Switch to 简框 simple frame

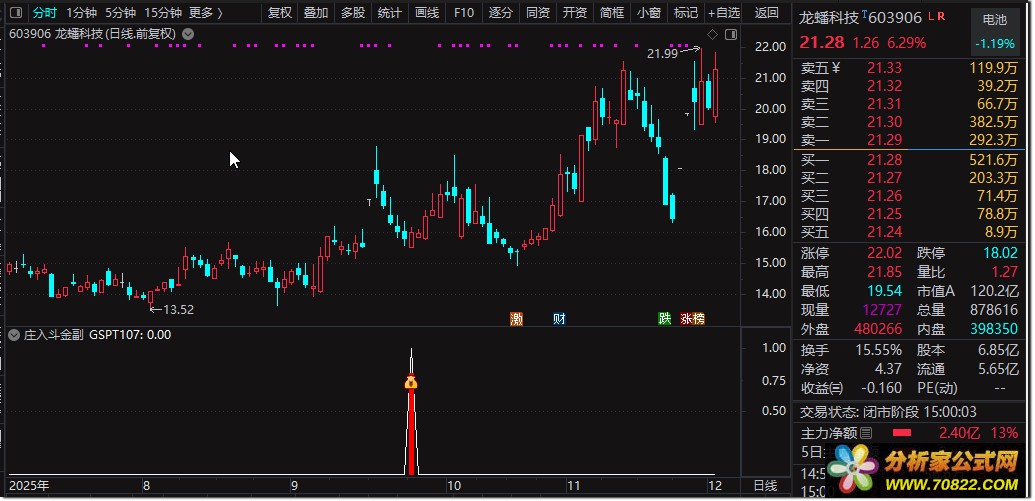click(x=611, y=13)
